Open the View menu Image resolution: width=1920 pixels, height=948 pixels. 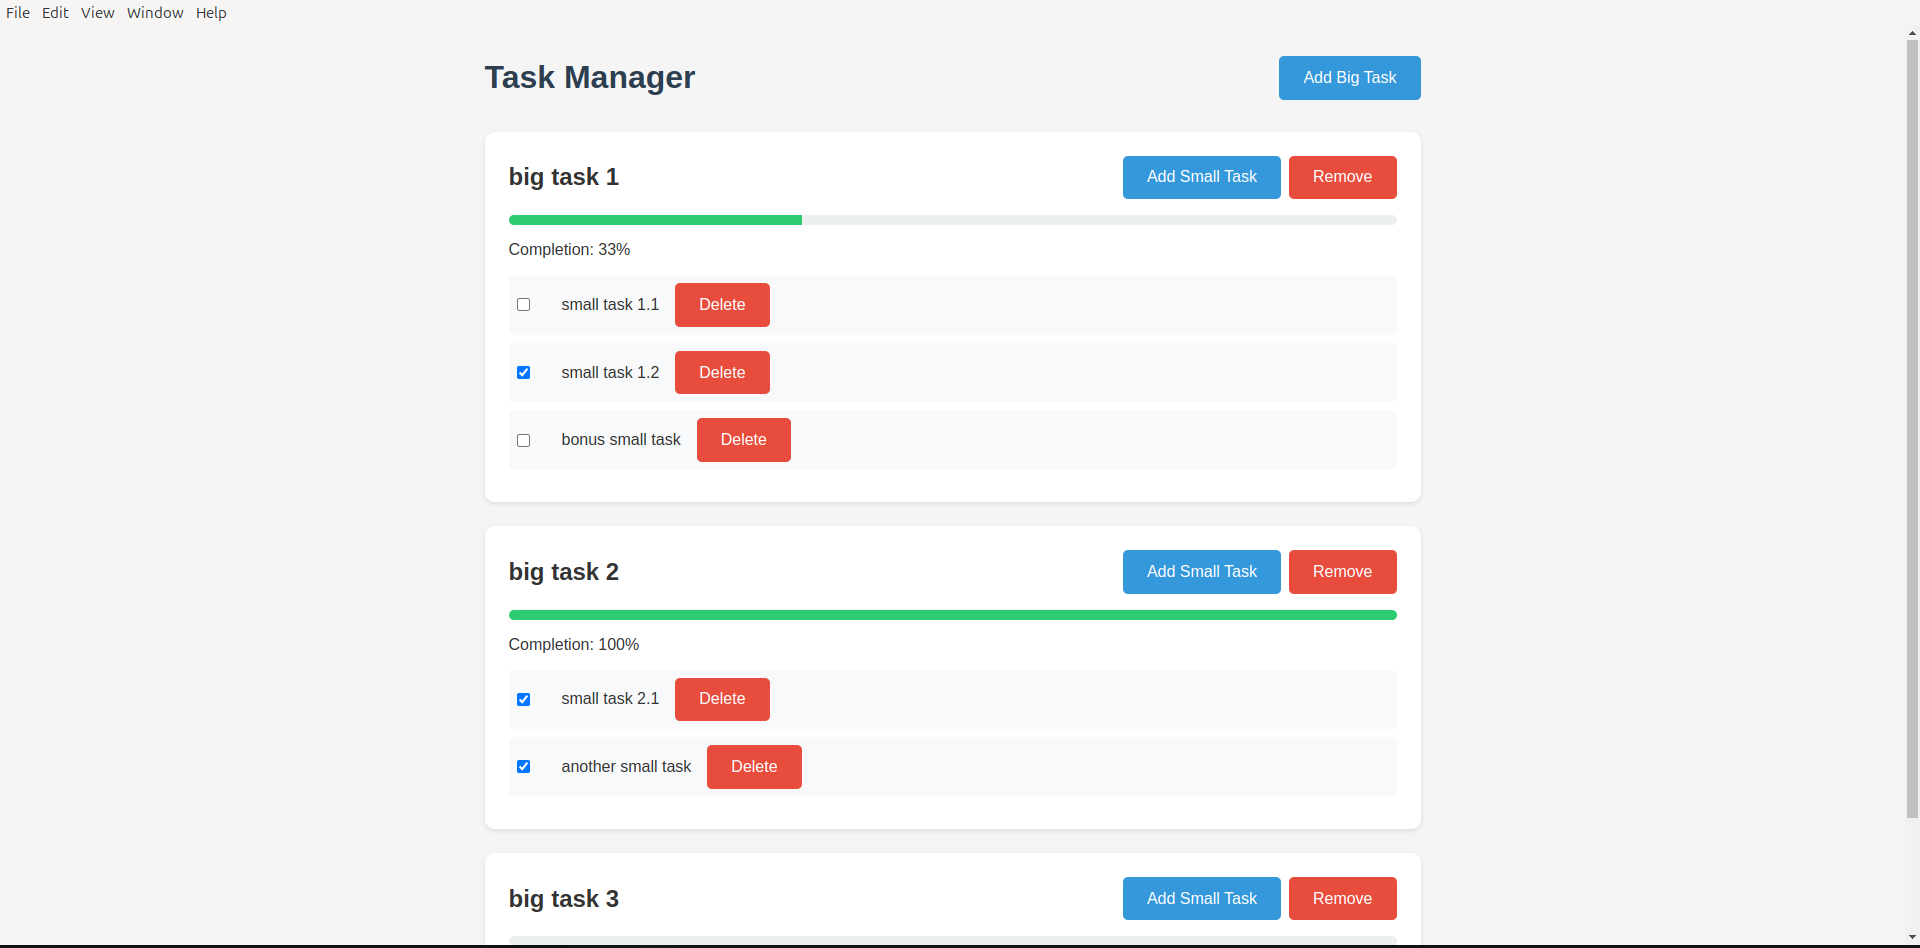(x=97, y=12)
